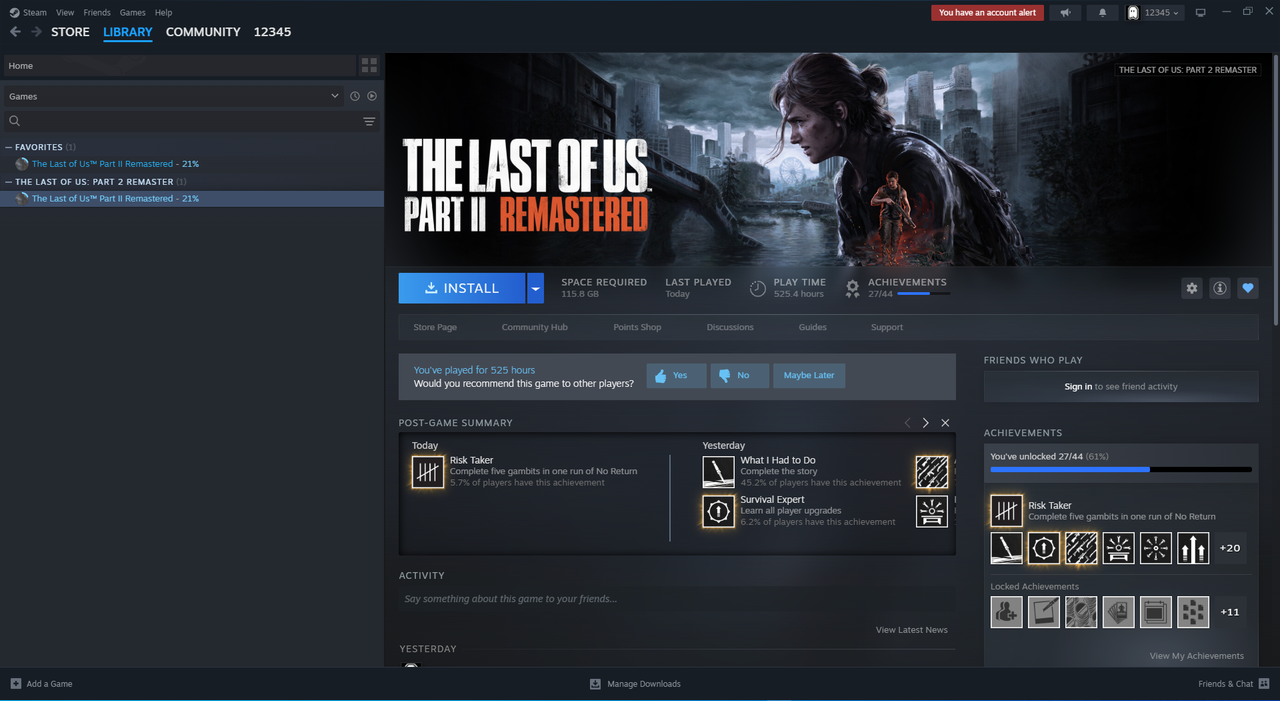The height and width of the screenshot is (701, 1280).
Task: Show game info icon
Action: pyautogui.click(x=1219, y=288)
